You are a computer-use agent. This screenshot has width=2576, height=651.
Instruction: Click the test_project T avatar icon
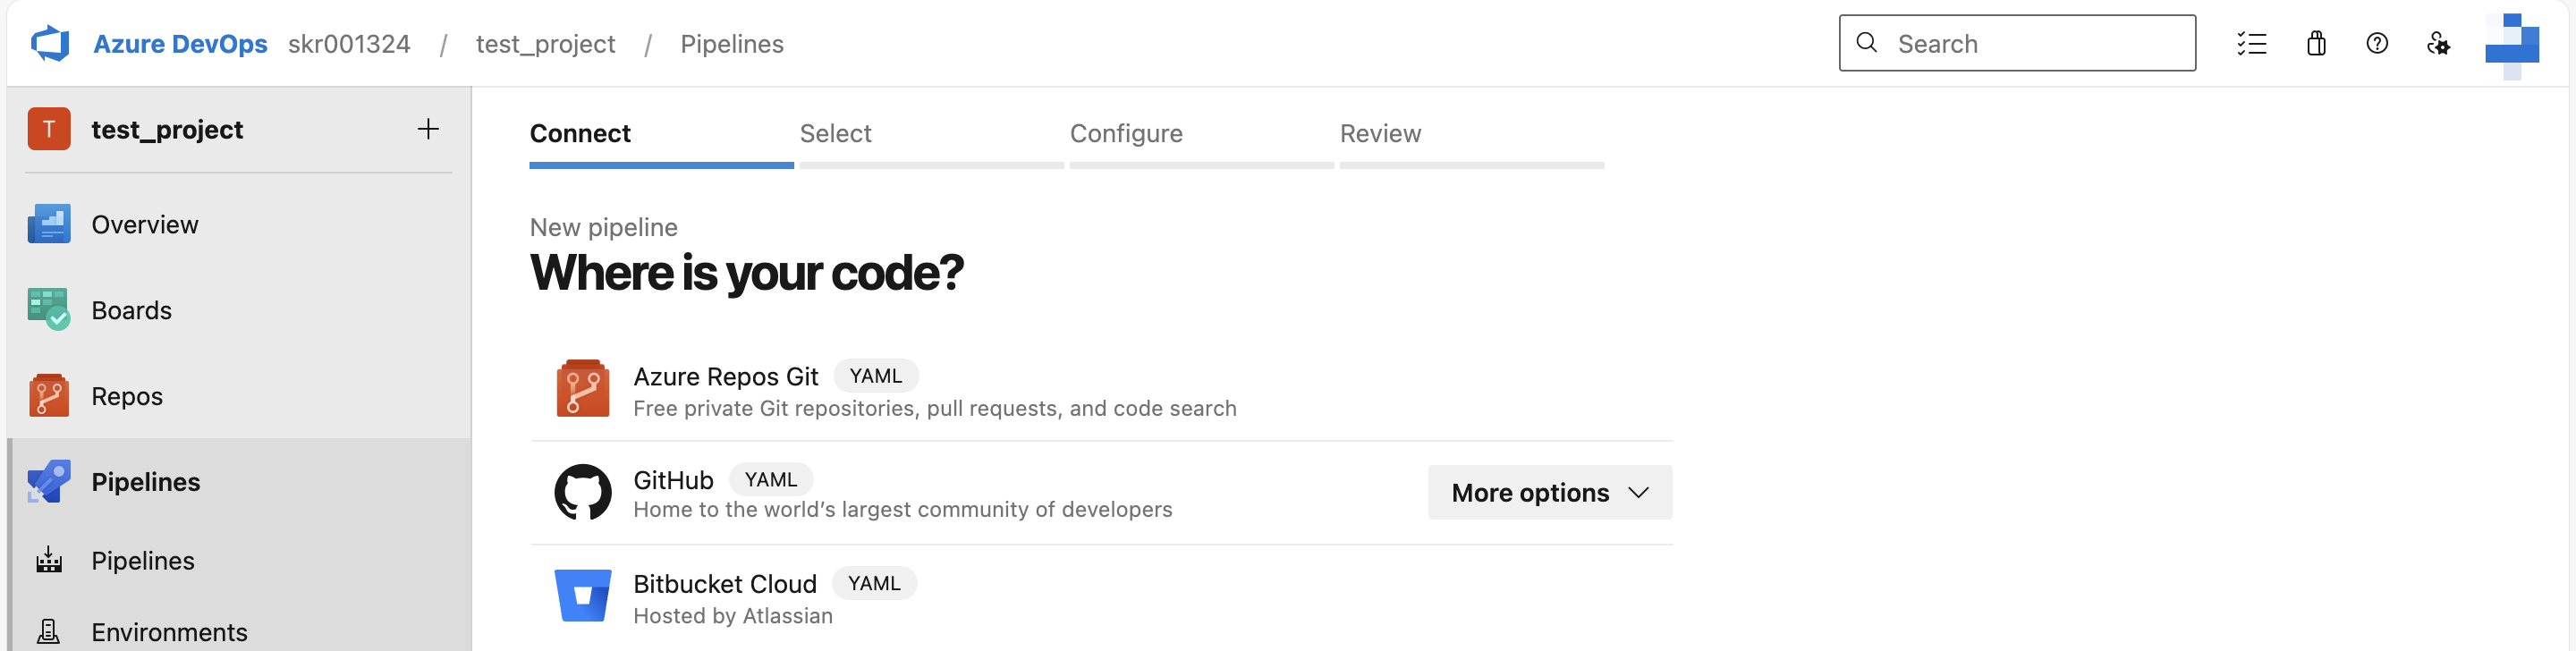[x=49, y=129]
